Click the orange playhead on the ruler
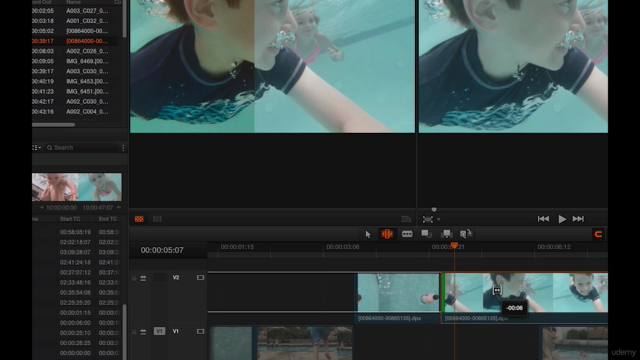This screenshot has width=640, height=360. (454, 245)
